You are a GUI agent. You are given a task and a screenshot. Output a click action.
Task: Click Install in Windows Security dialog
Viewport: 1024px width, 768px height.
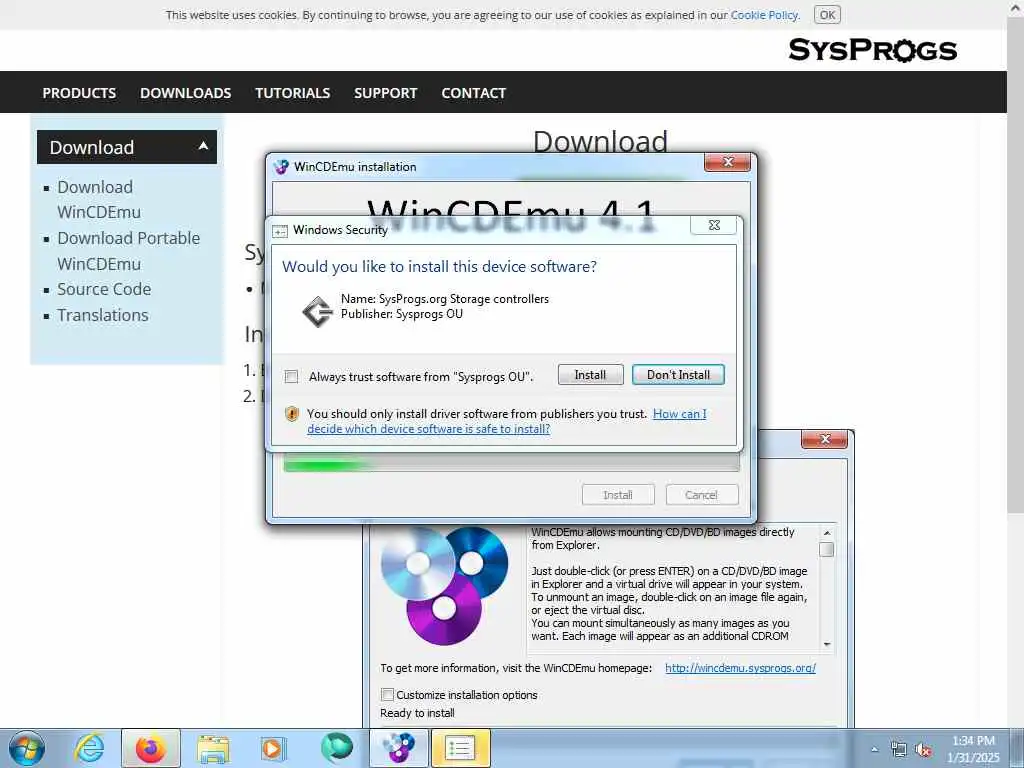(x=590, y=375)
